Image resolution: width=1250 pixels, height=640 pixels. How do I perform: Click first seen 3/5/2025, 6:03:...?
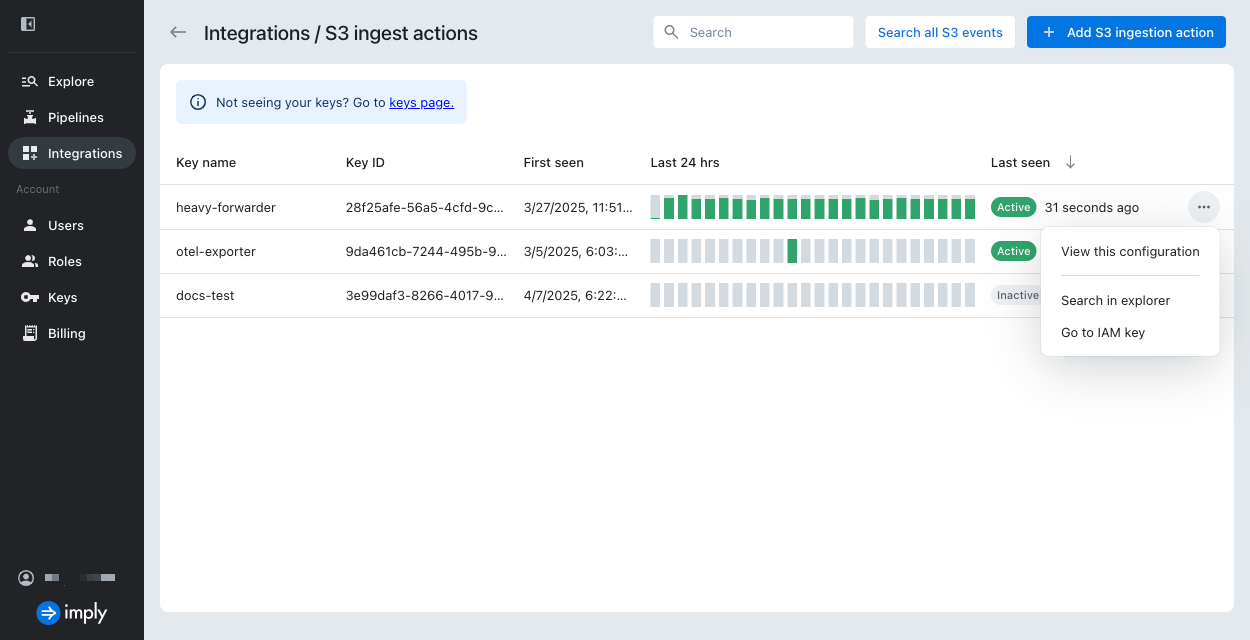[575, 251]
